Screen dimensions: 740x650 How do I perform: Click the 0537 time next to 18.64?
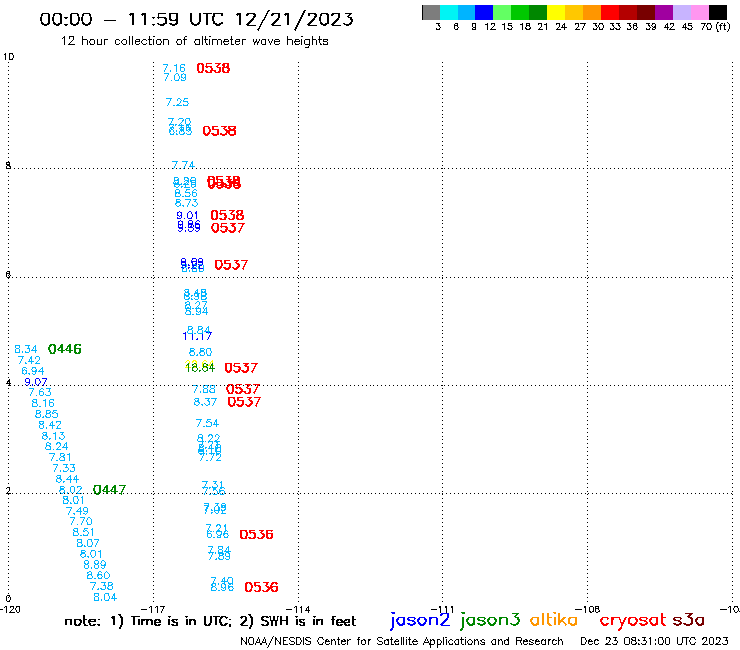click(241, 368)
